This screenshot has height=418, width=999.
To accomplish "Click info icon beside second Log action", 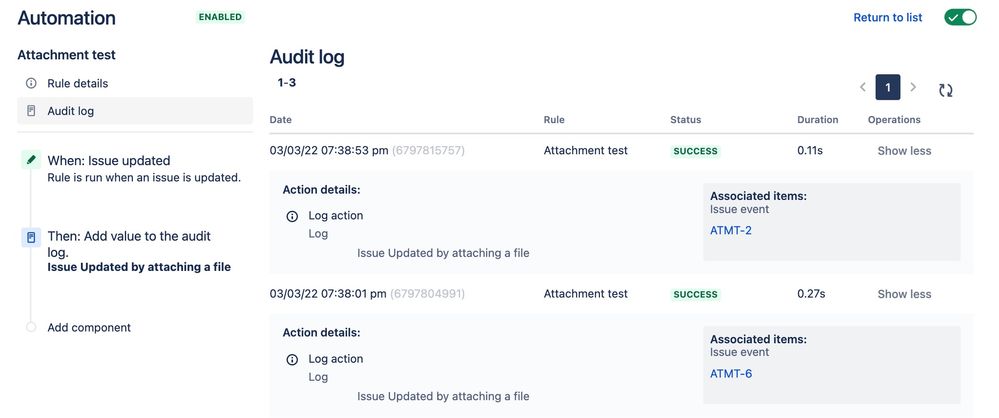I will [292, 359].
